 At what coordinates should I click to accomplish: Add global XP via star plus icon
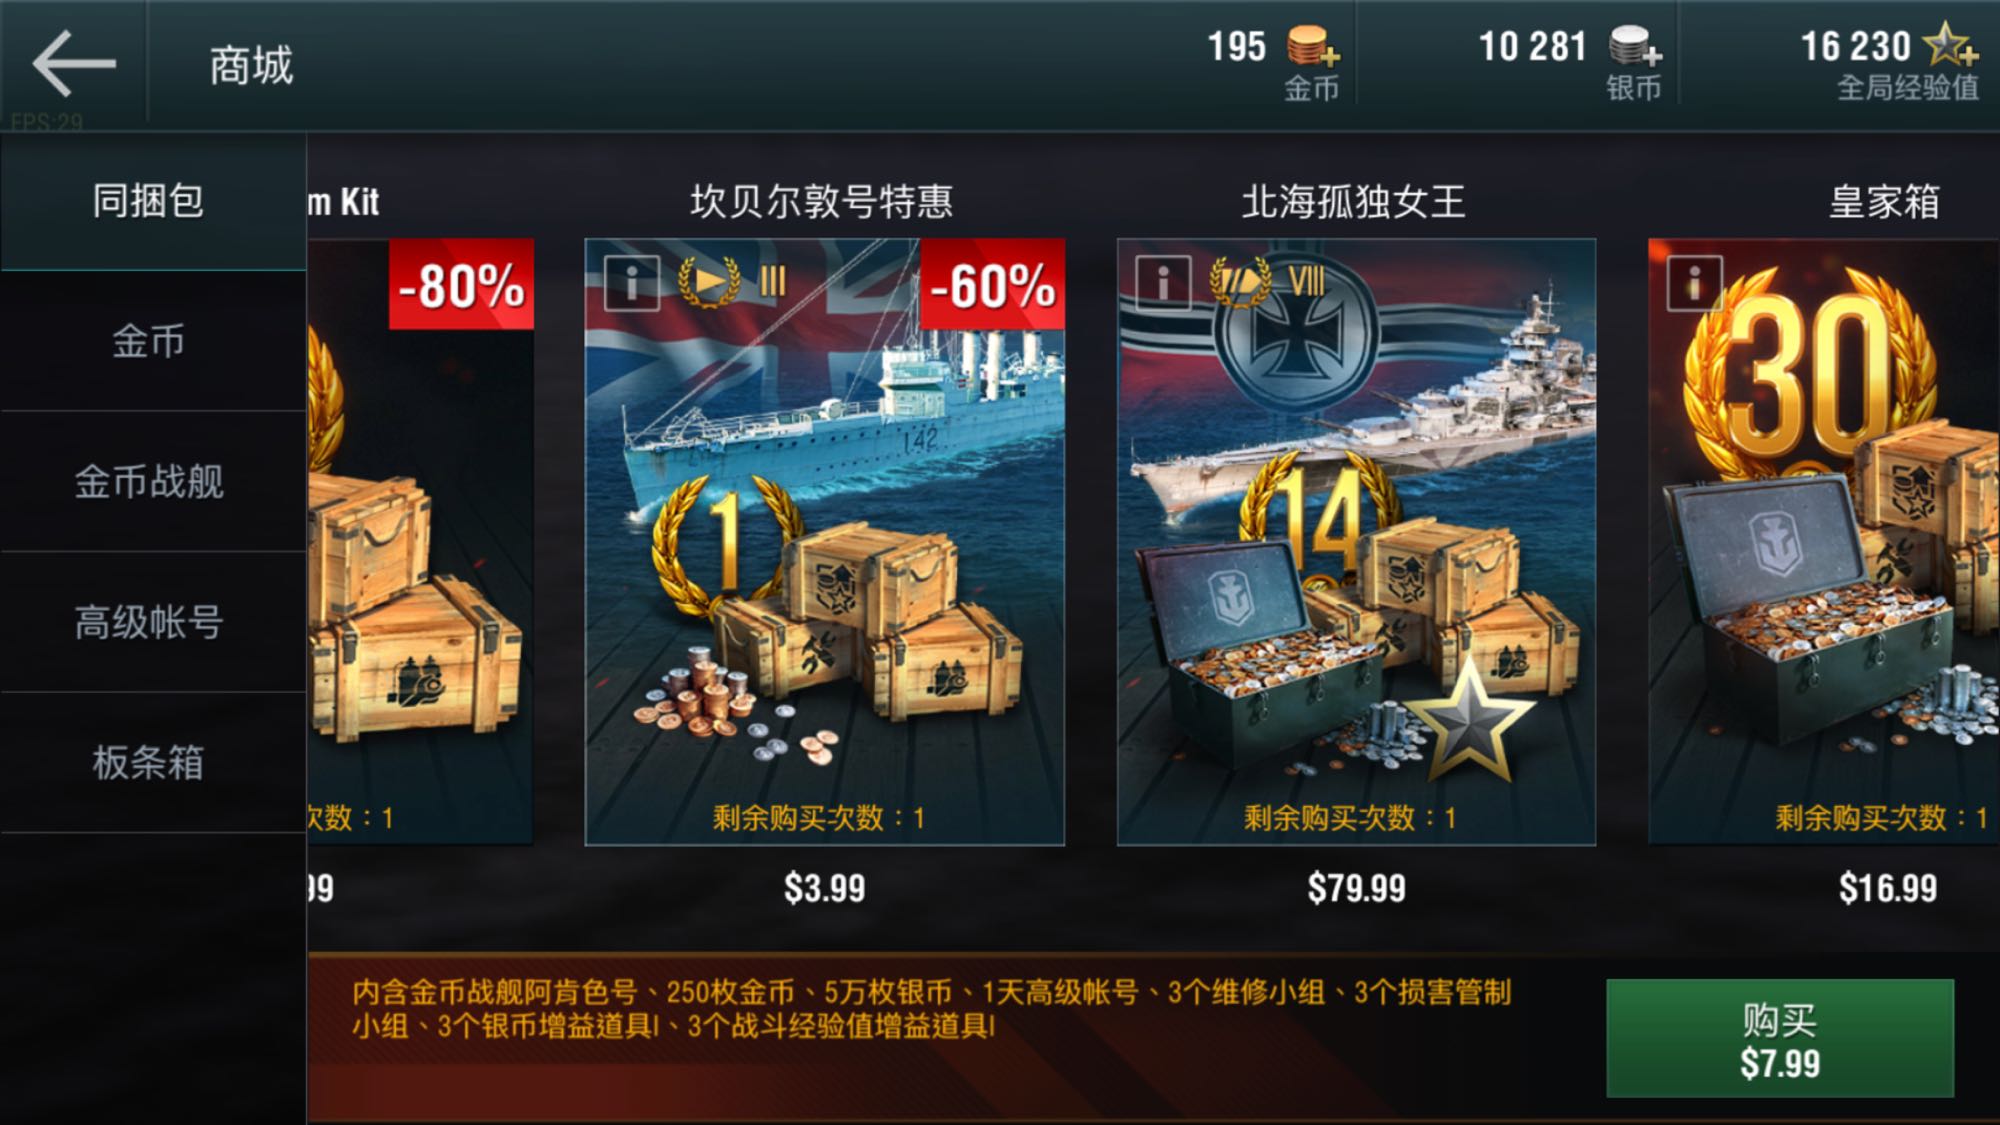pos(1951,45)
